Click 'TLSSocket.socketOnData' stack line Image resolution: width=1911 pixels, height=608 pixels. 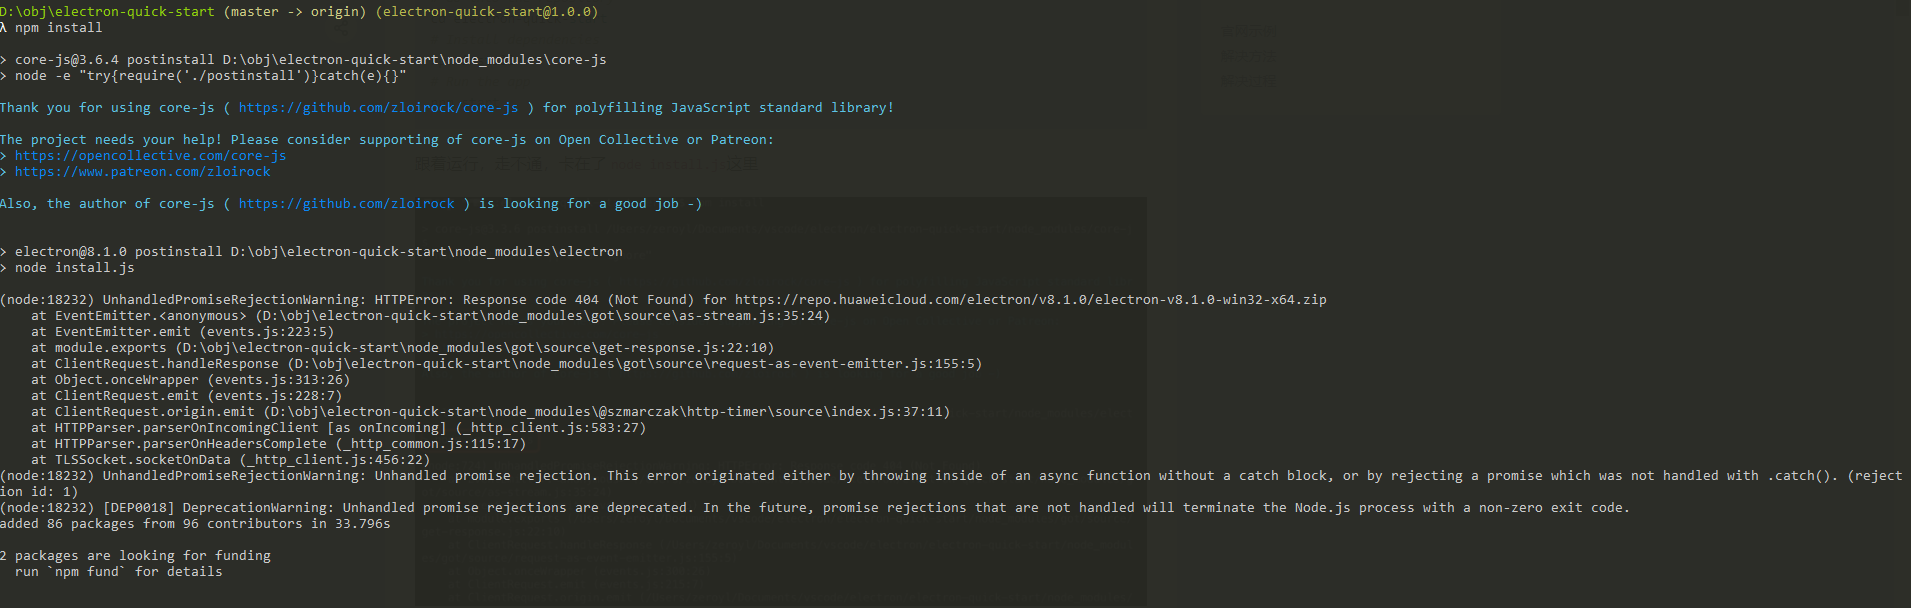pyautogui.click(x=230, y=460)
